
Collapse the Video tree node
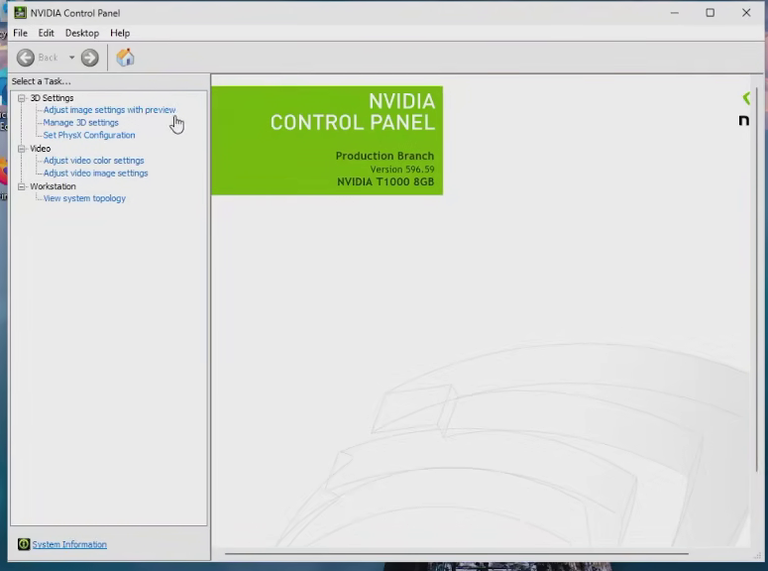[x=22, y=148]
